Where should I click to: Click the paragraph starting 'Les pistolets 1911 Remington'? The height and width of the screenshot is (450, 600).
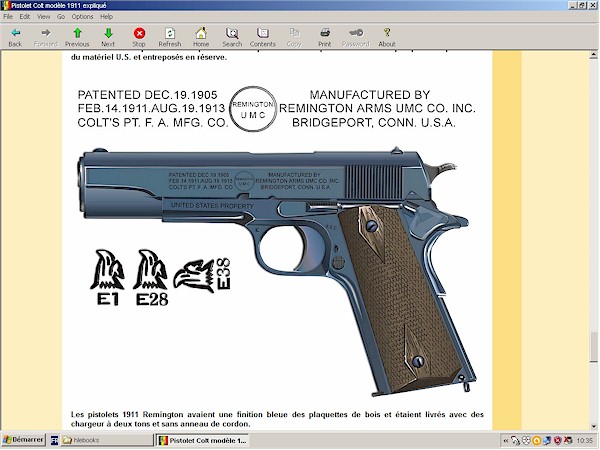277,419
